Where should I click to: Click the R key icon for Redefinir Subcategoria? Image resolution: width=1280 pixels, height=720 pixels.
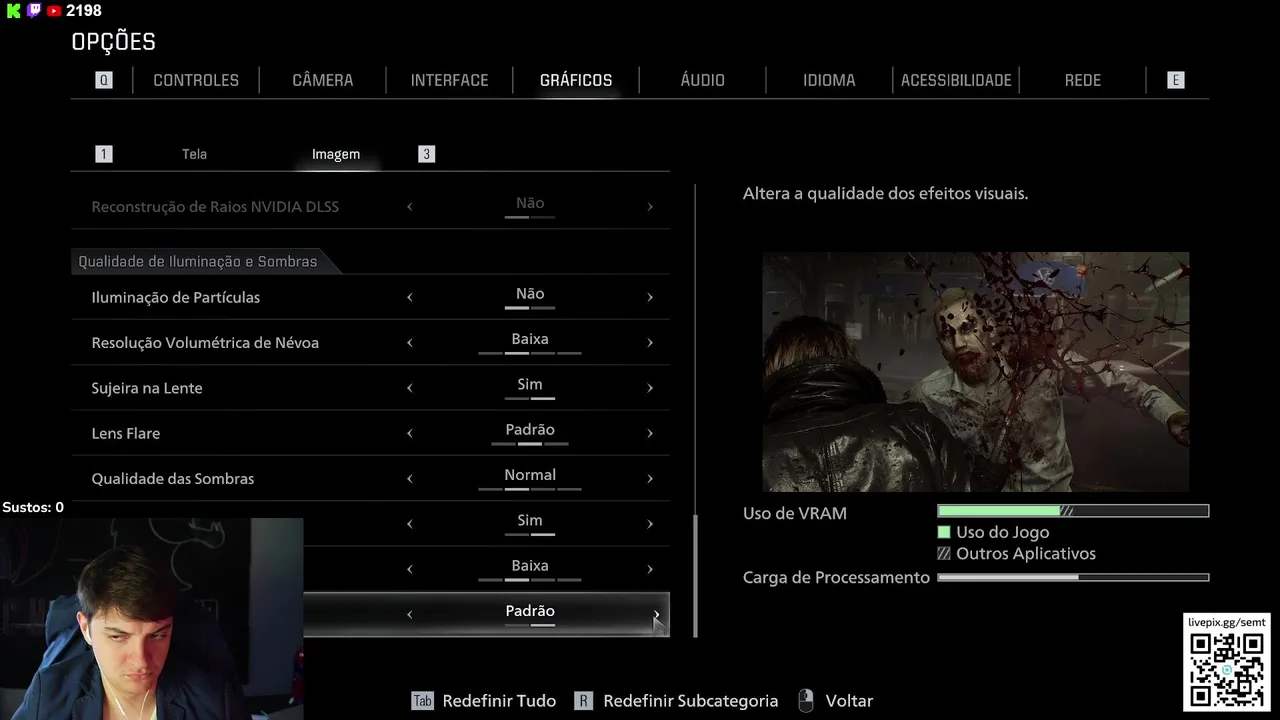584,701
